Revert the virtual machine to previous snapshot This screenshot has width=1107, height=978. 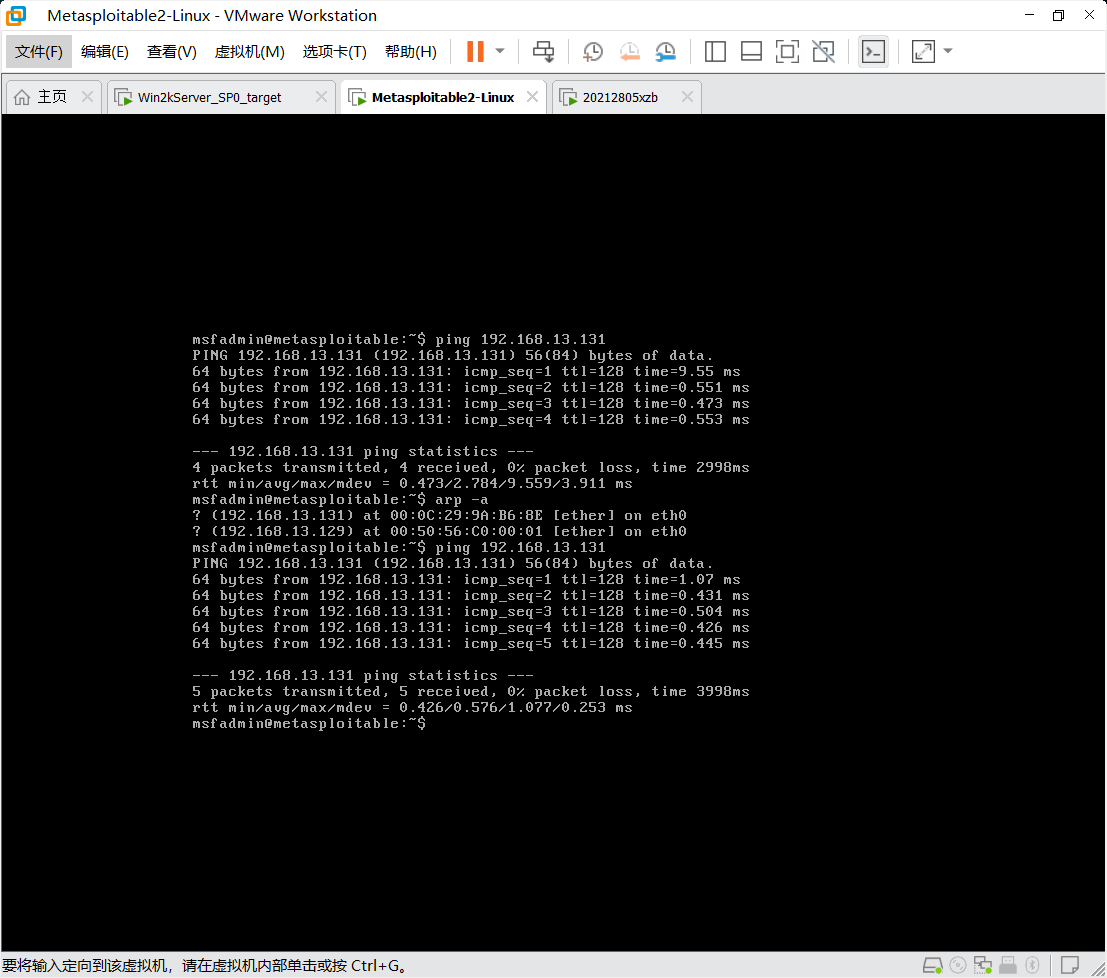[629, 52]
